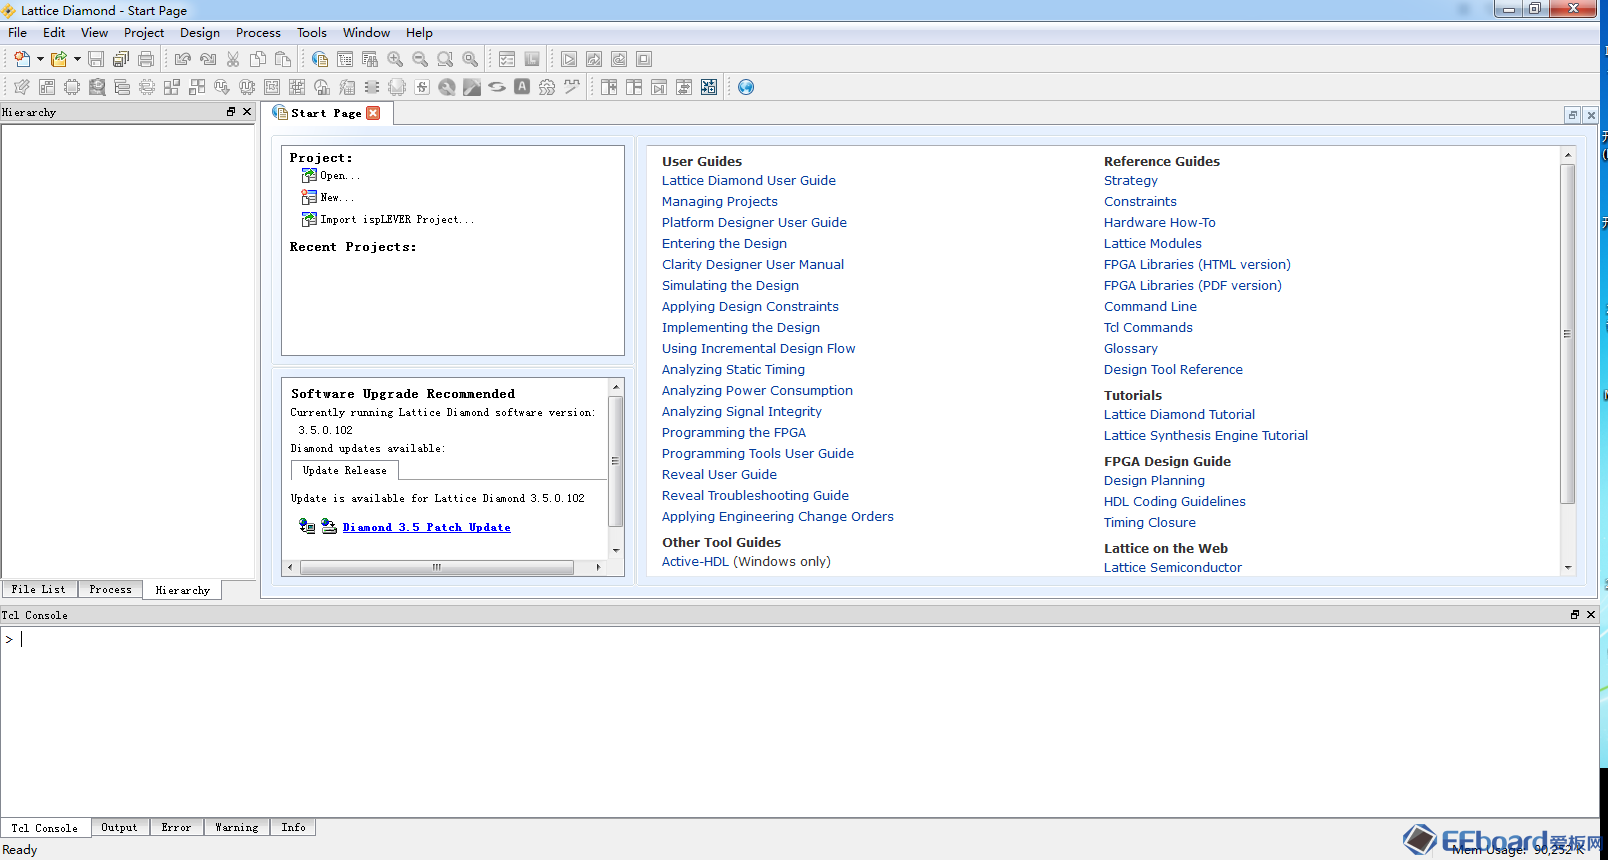1608x860 pixels.
Task: Open the Diamond 3.5 Patch Update link
Action: (426, 527)
